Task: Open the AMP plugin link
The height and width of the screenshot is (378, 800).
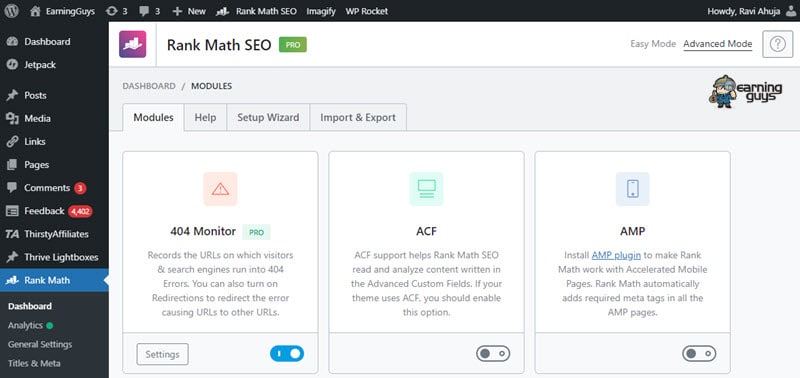Action: (x=616, y=255)
